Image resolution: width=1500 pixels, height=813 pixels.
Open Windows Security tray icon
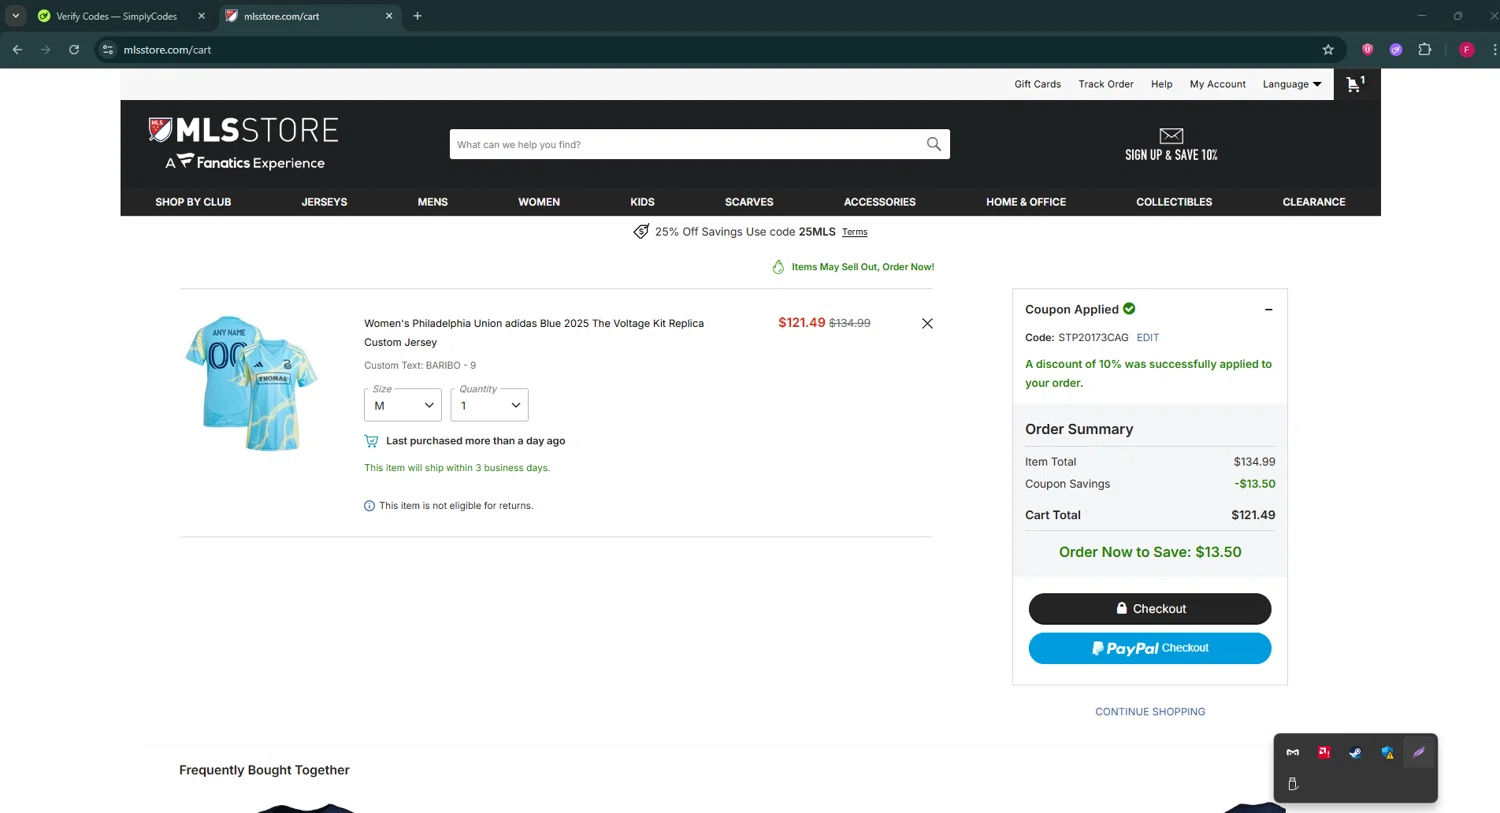point(1387,752)
